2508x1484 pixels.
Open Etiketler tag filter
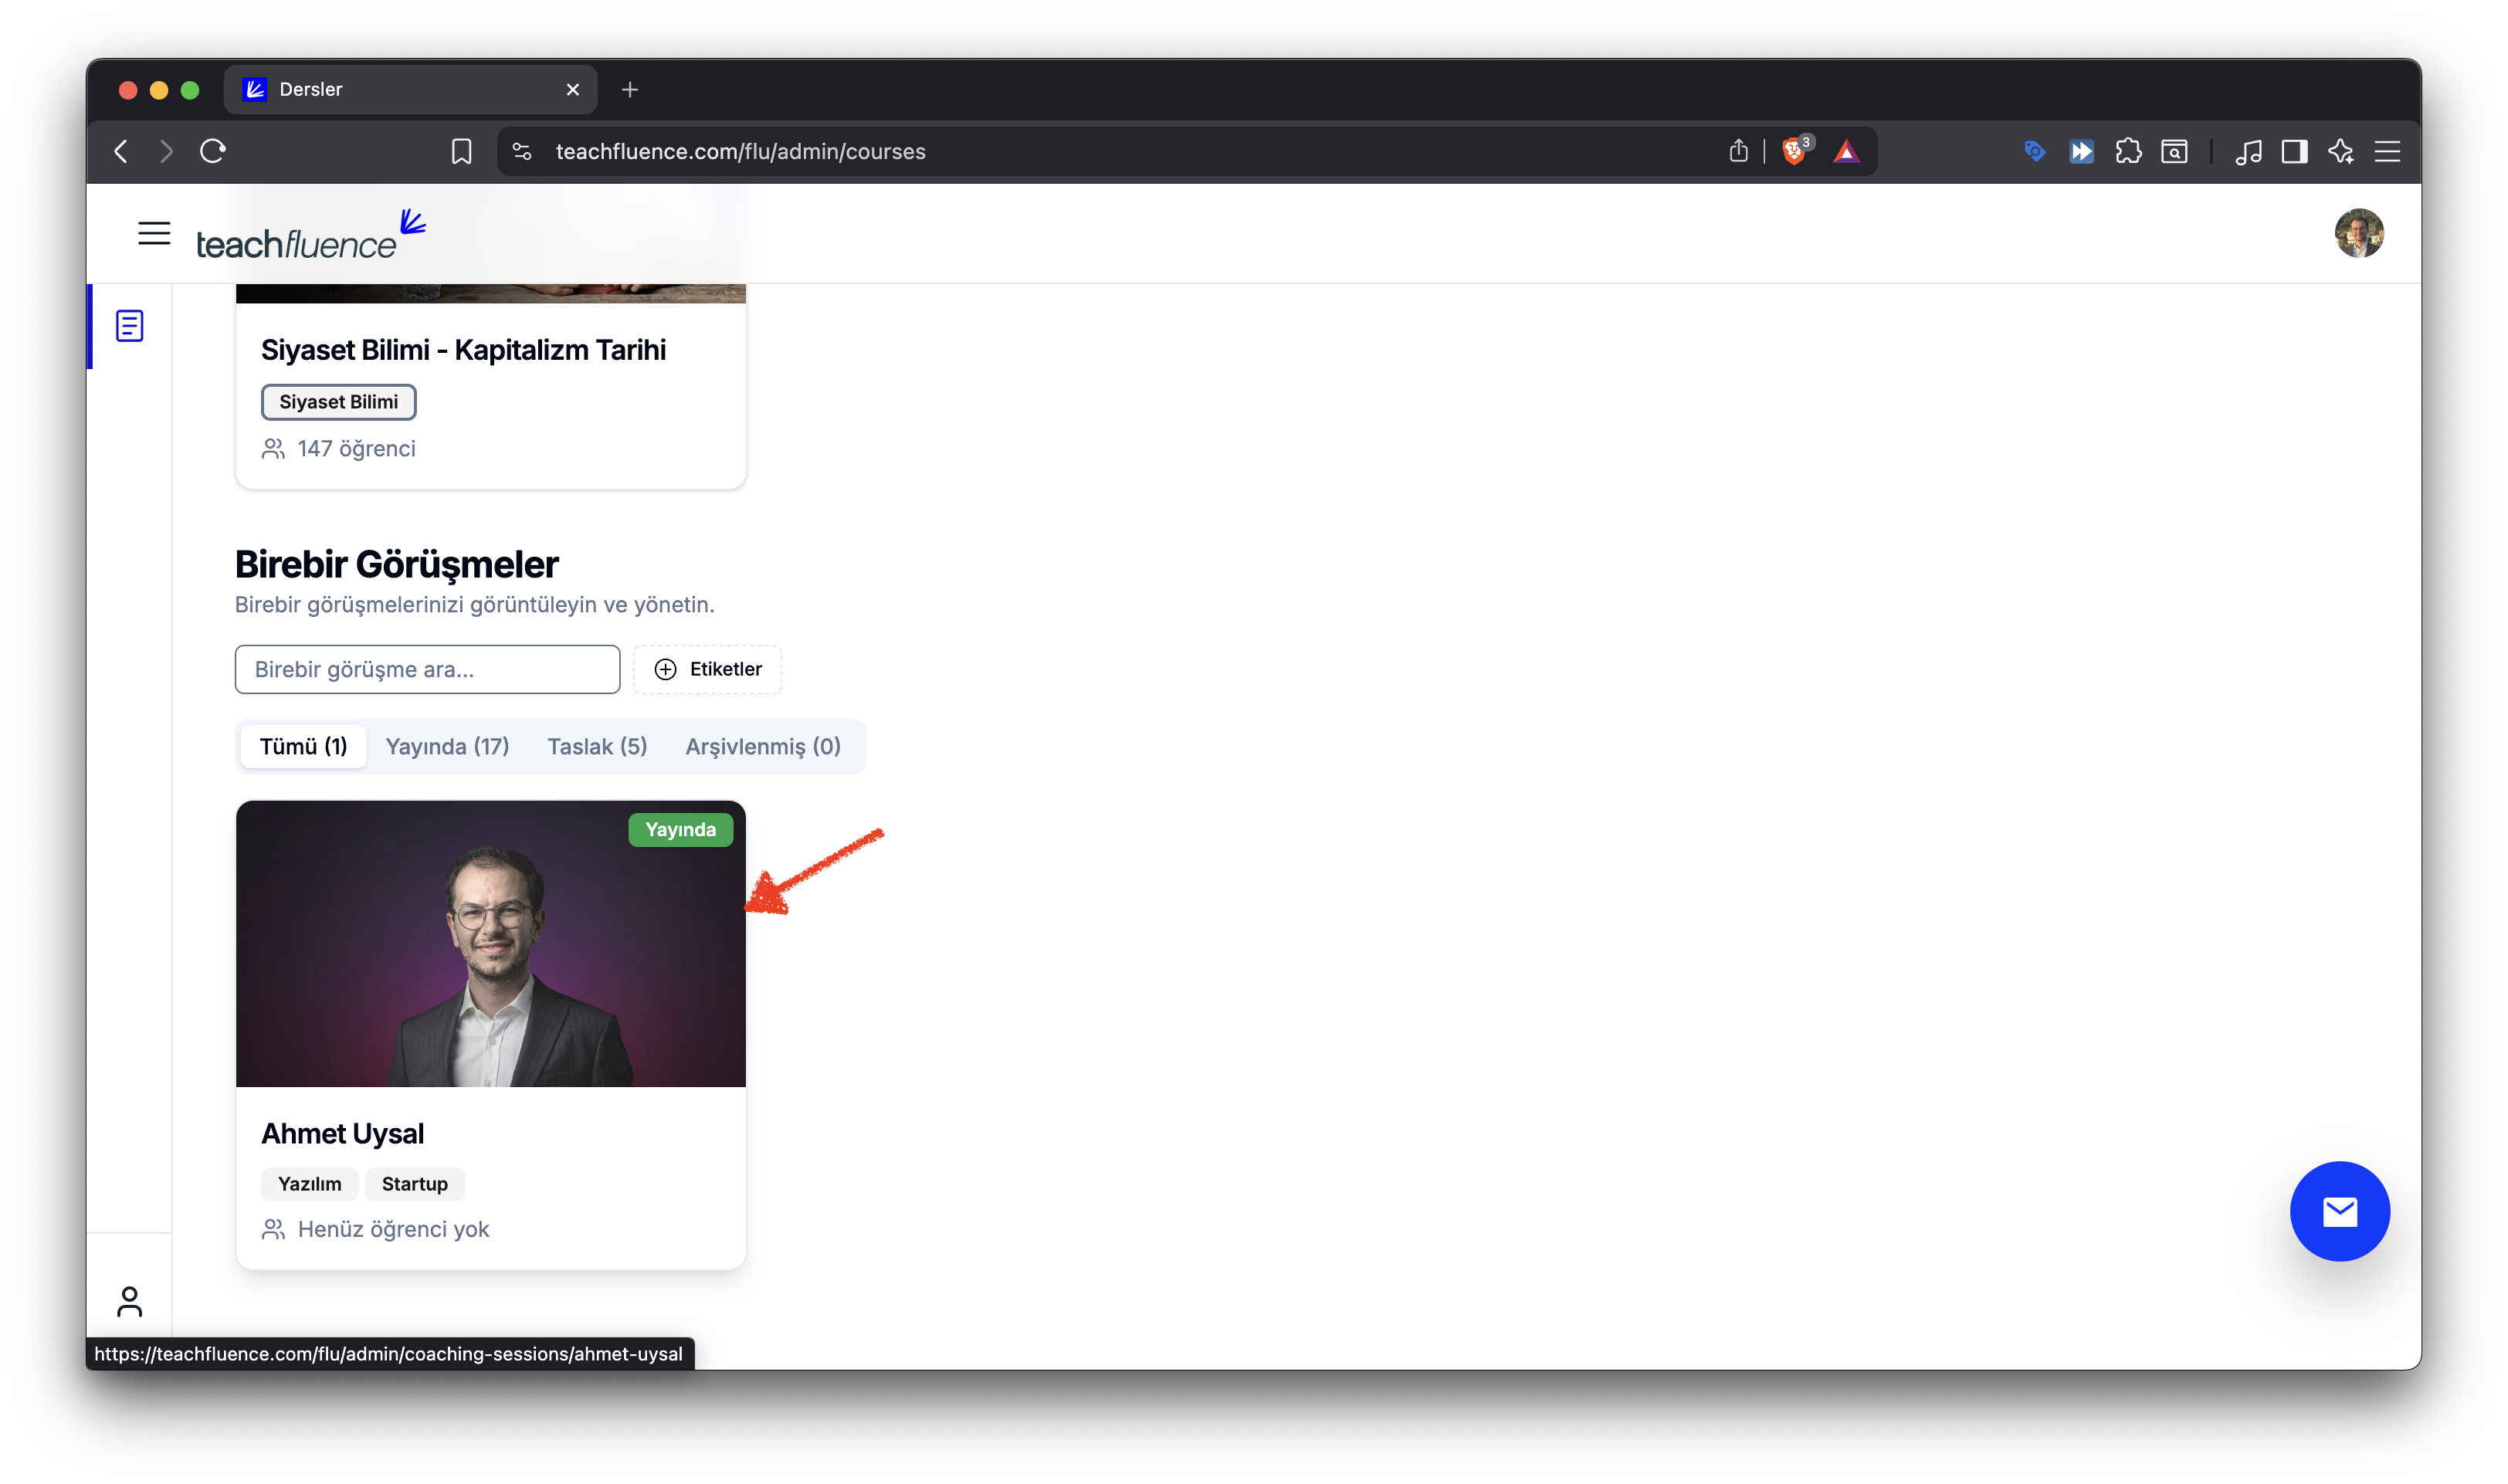(707, 669)
